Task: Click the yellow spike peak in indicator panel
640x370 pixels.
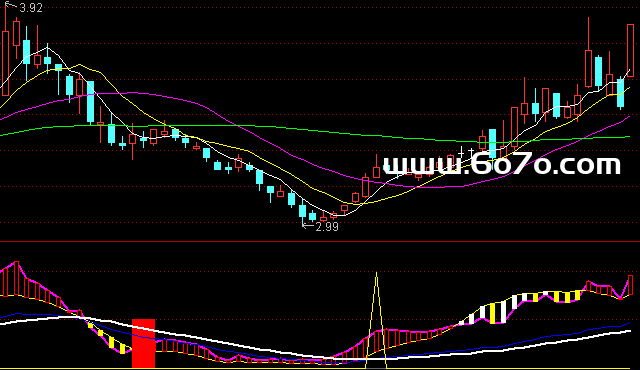Action: 376,274
